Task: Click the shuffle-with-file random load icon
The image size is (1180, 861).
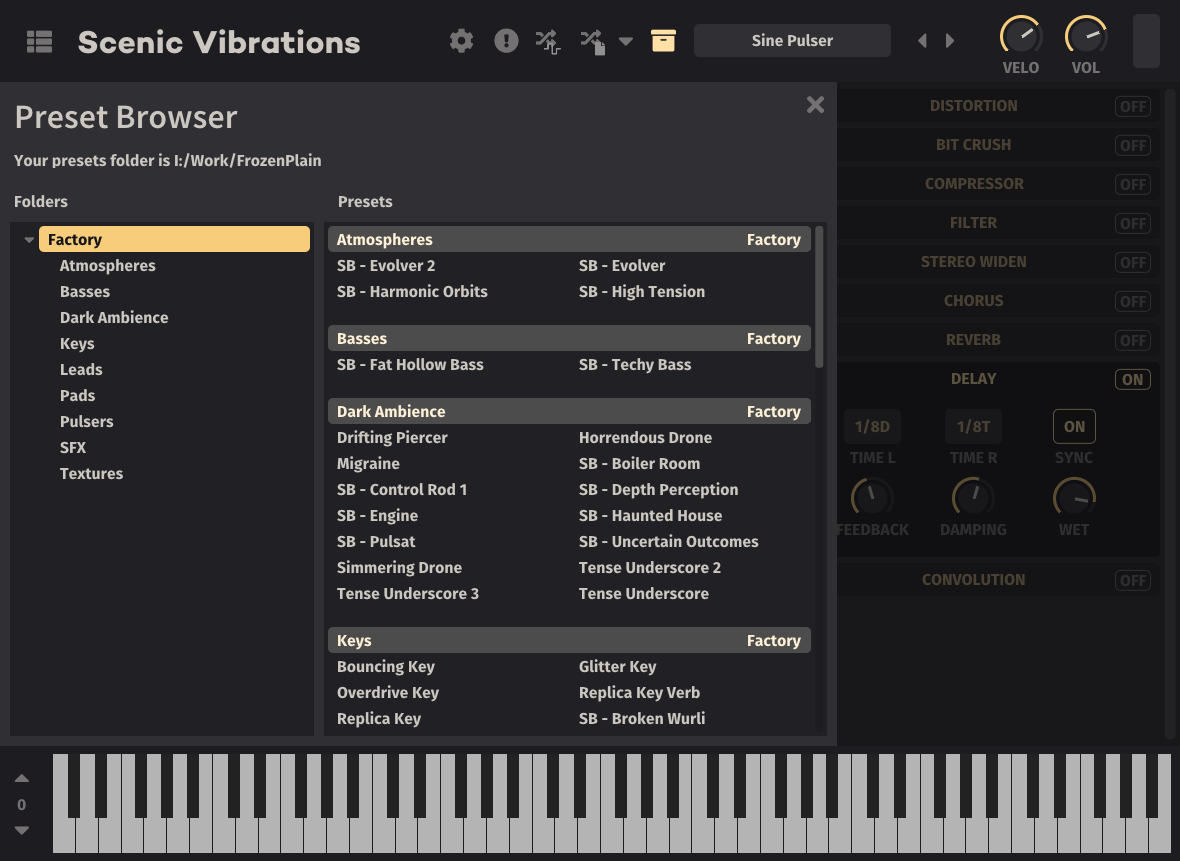Action: [592, 40]
